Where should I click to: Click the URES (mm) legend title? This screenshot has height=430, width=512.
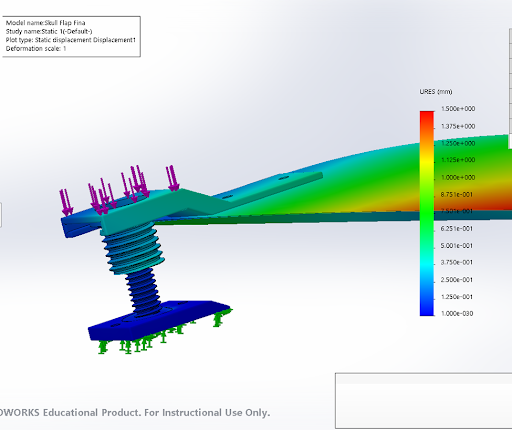pos(436,92)
